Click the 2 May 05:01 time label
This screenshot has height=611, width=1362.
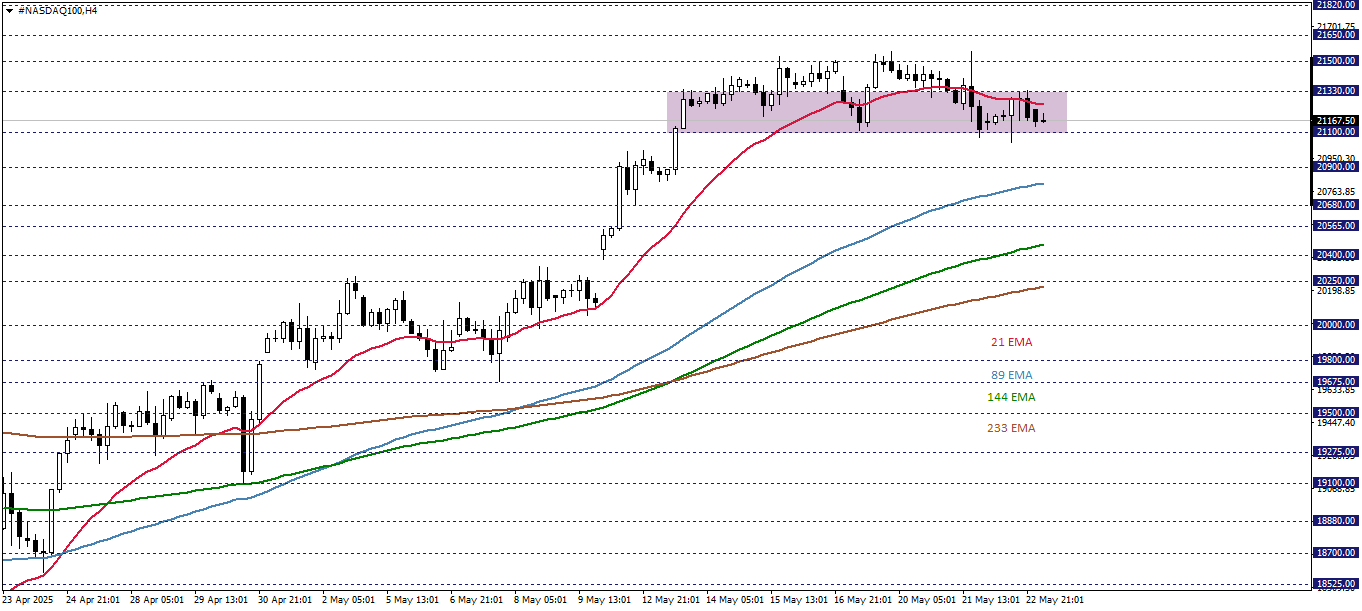coord(348,600)
